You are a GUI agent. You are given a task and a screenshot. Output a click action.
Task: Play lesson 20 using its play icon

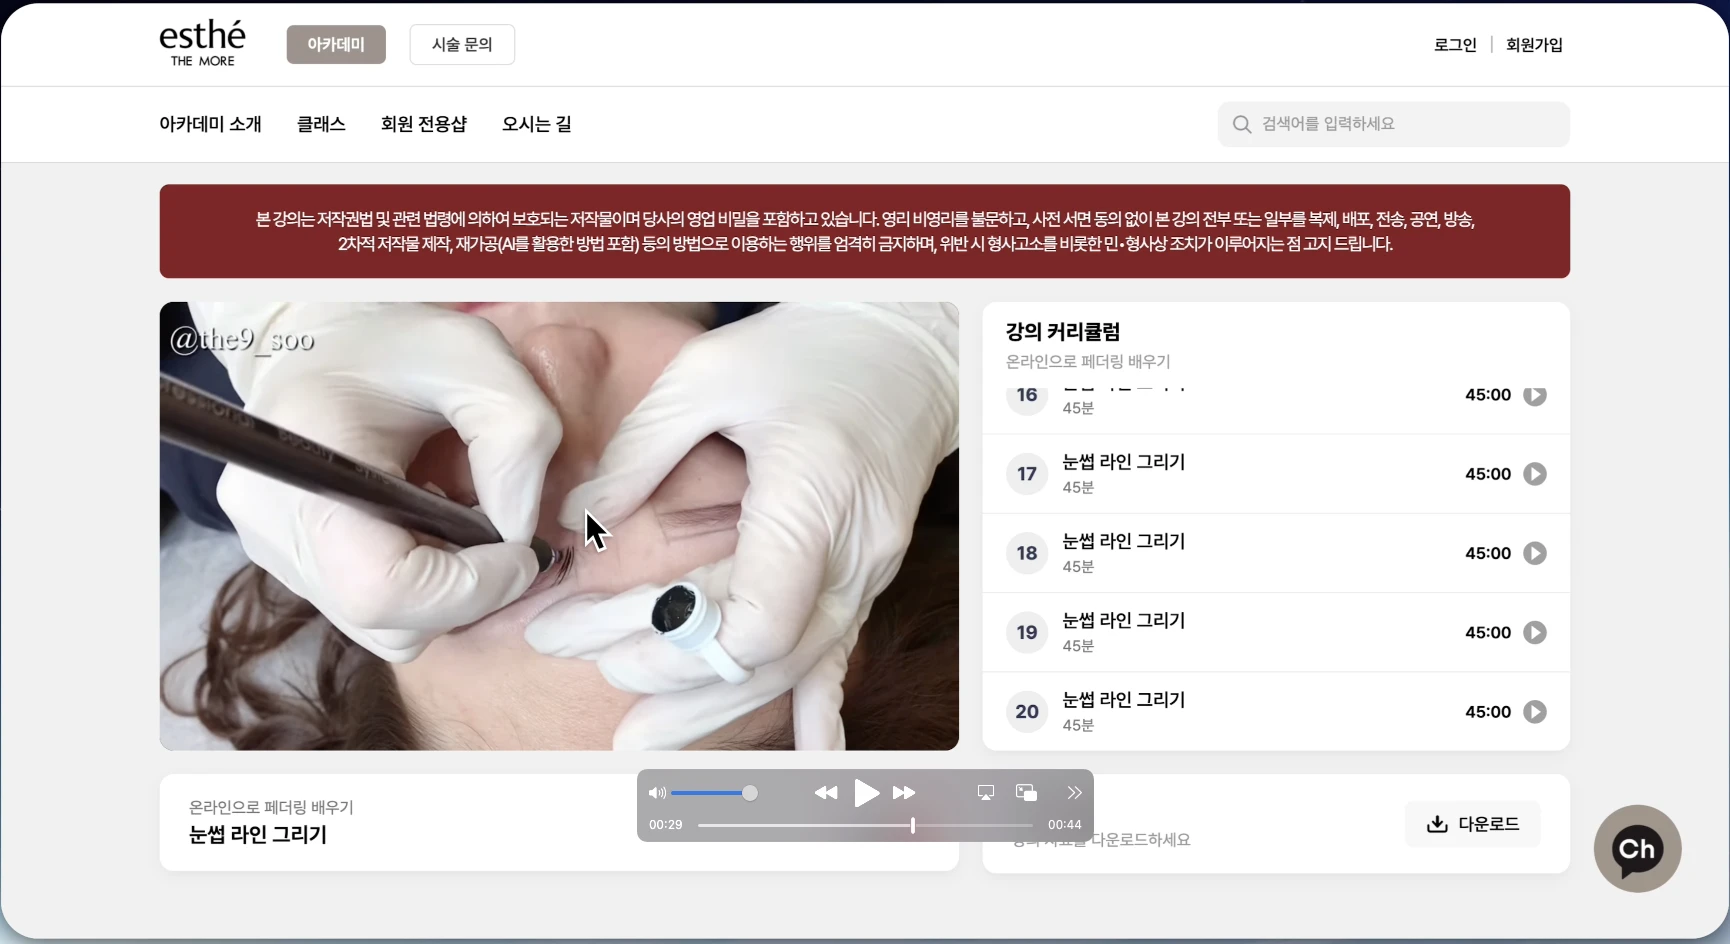click(x=1535, y=712)
